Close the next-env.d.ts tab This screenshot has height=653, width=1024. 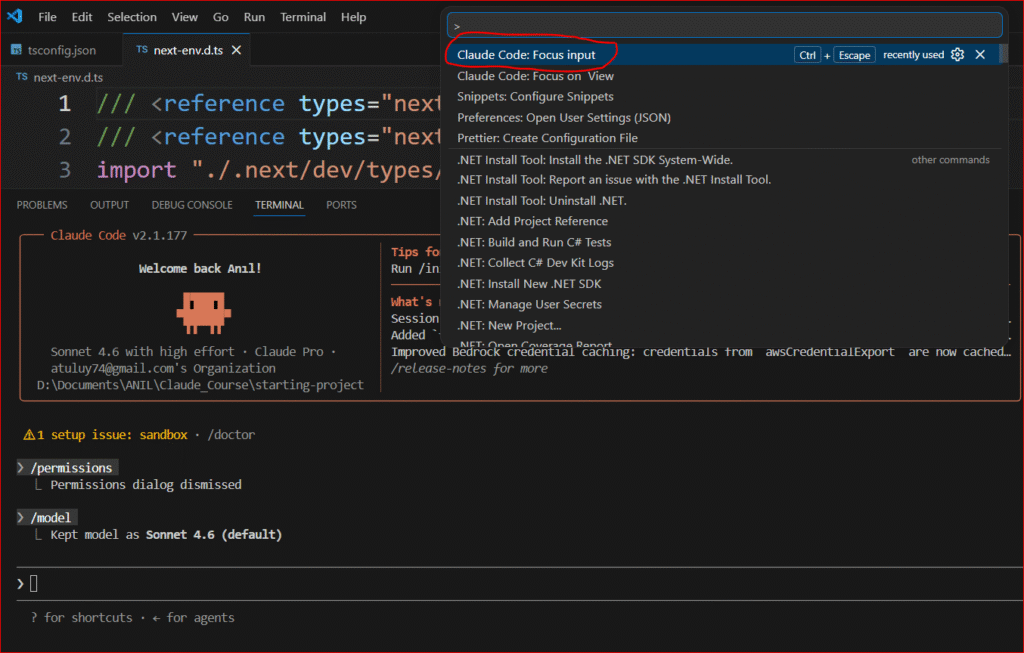click(x=236, y=50)
